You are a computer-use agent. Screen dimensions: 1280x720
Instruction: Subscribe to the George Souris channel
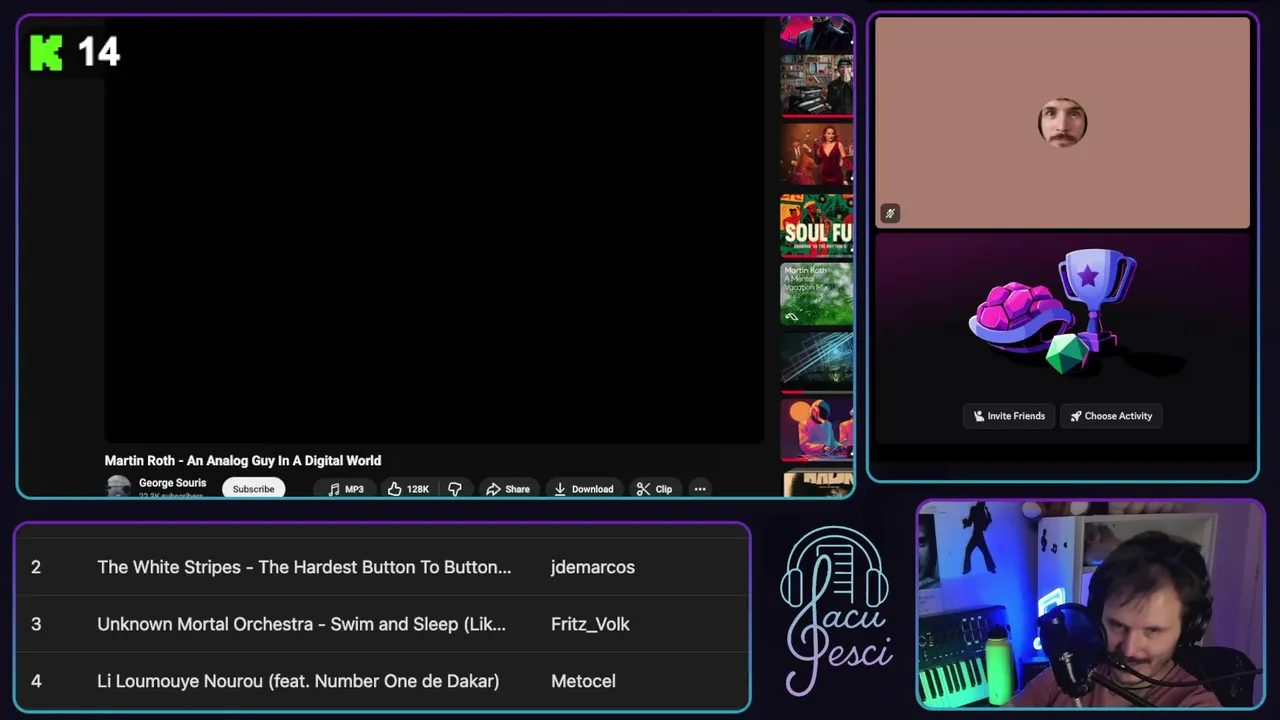click(x=253, y=489)
